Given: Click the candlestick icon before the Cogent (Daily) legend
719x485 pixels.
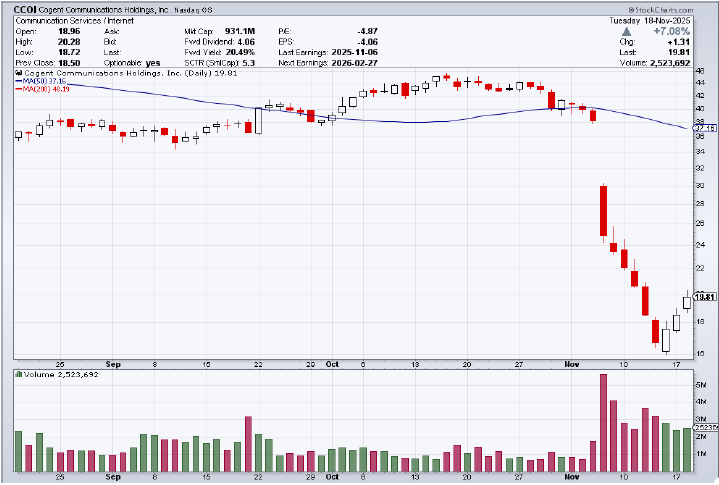Looking at the screenshot, I should [19, 73].
